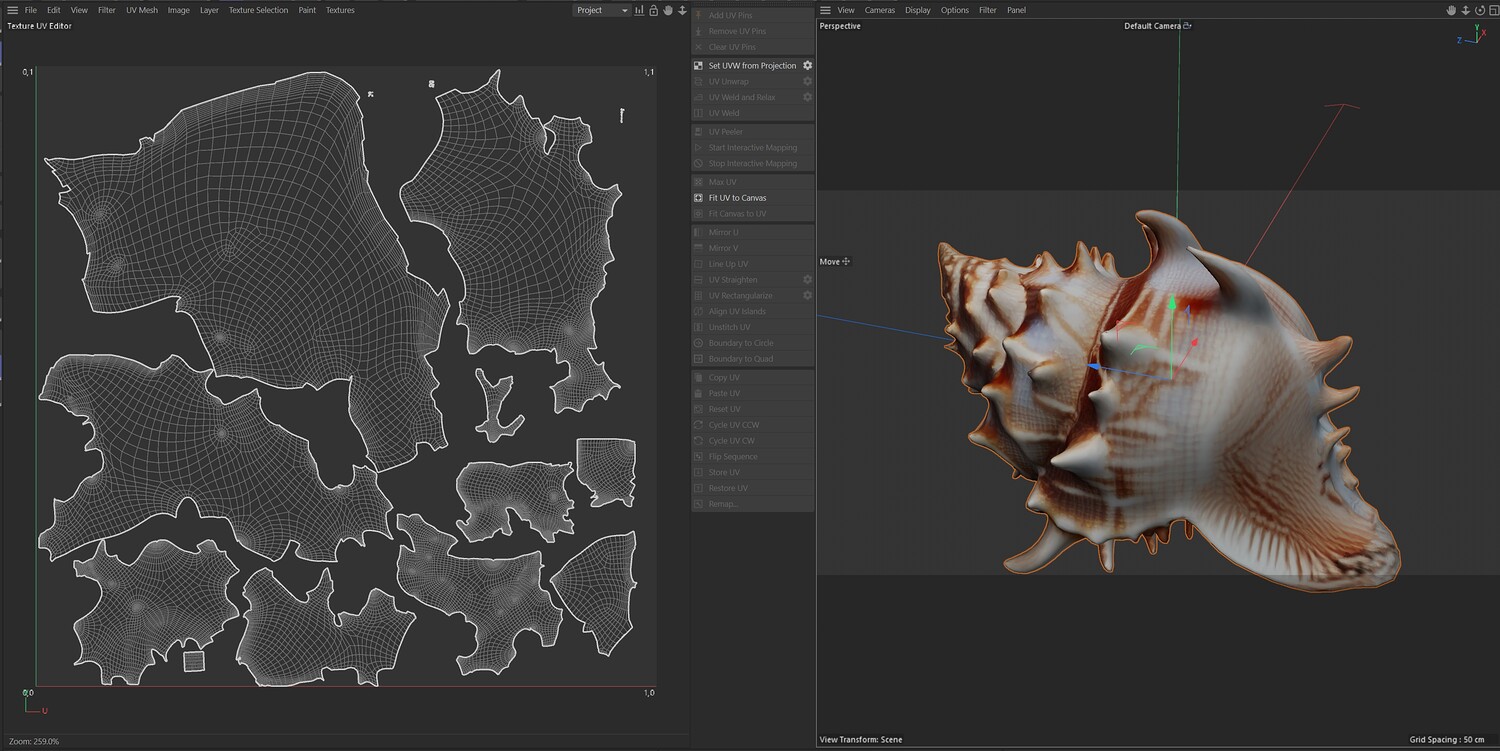Viewport: 1500px width, 751px height.
Task: Open the Texture Selection menu
Action: click(258, 10)
